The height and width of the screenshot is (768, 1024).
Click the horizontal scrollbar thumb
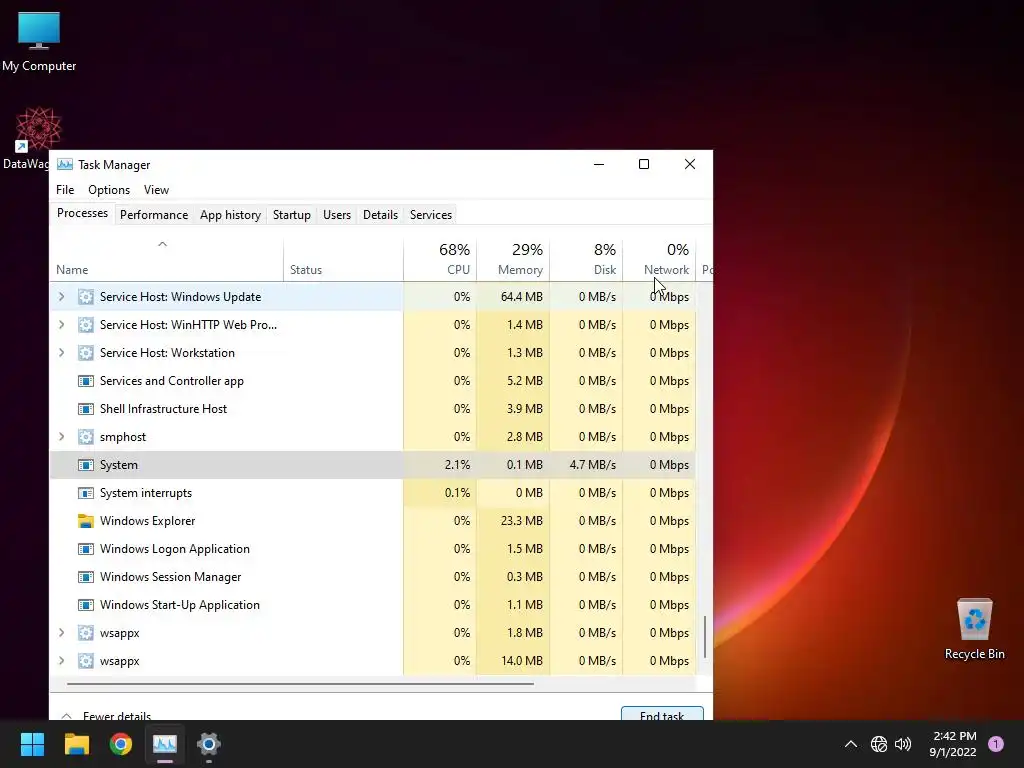click(300, 684)
